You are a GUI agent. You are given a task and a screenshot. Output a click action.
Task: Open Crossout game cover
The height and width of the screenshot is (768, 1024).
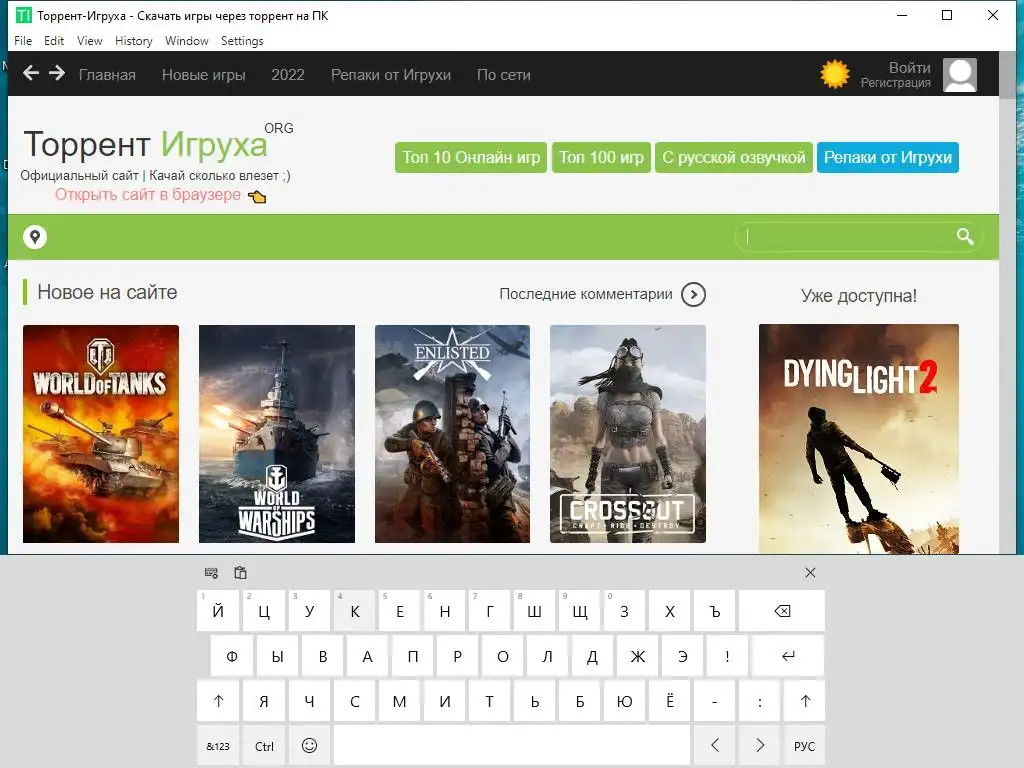point(628,434)
